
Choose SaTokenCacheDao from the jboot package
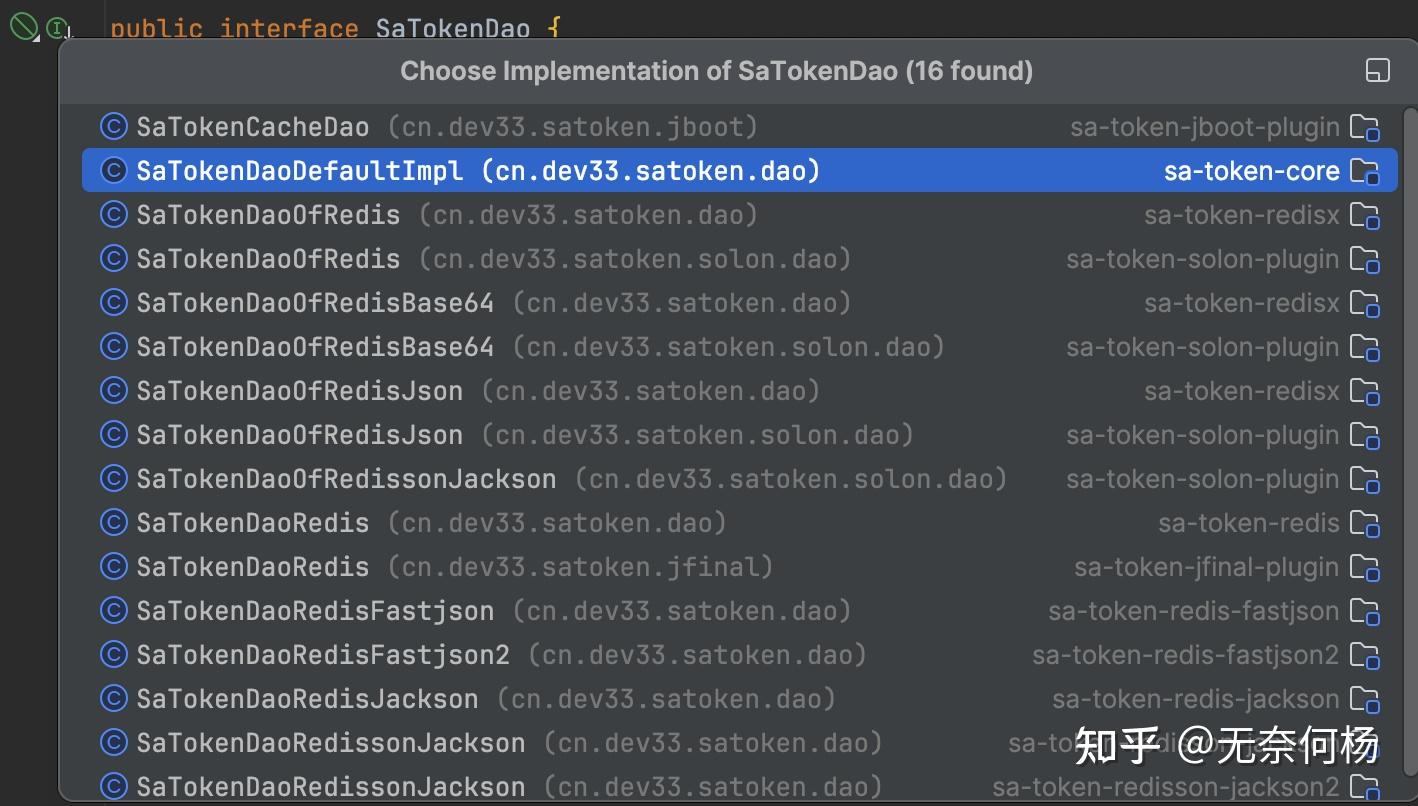[x=253, y=127]
